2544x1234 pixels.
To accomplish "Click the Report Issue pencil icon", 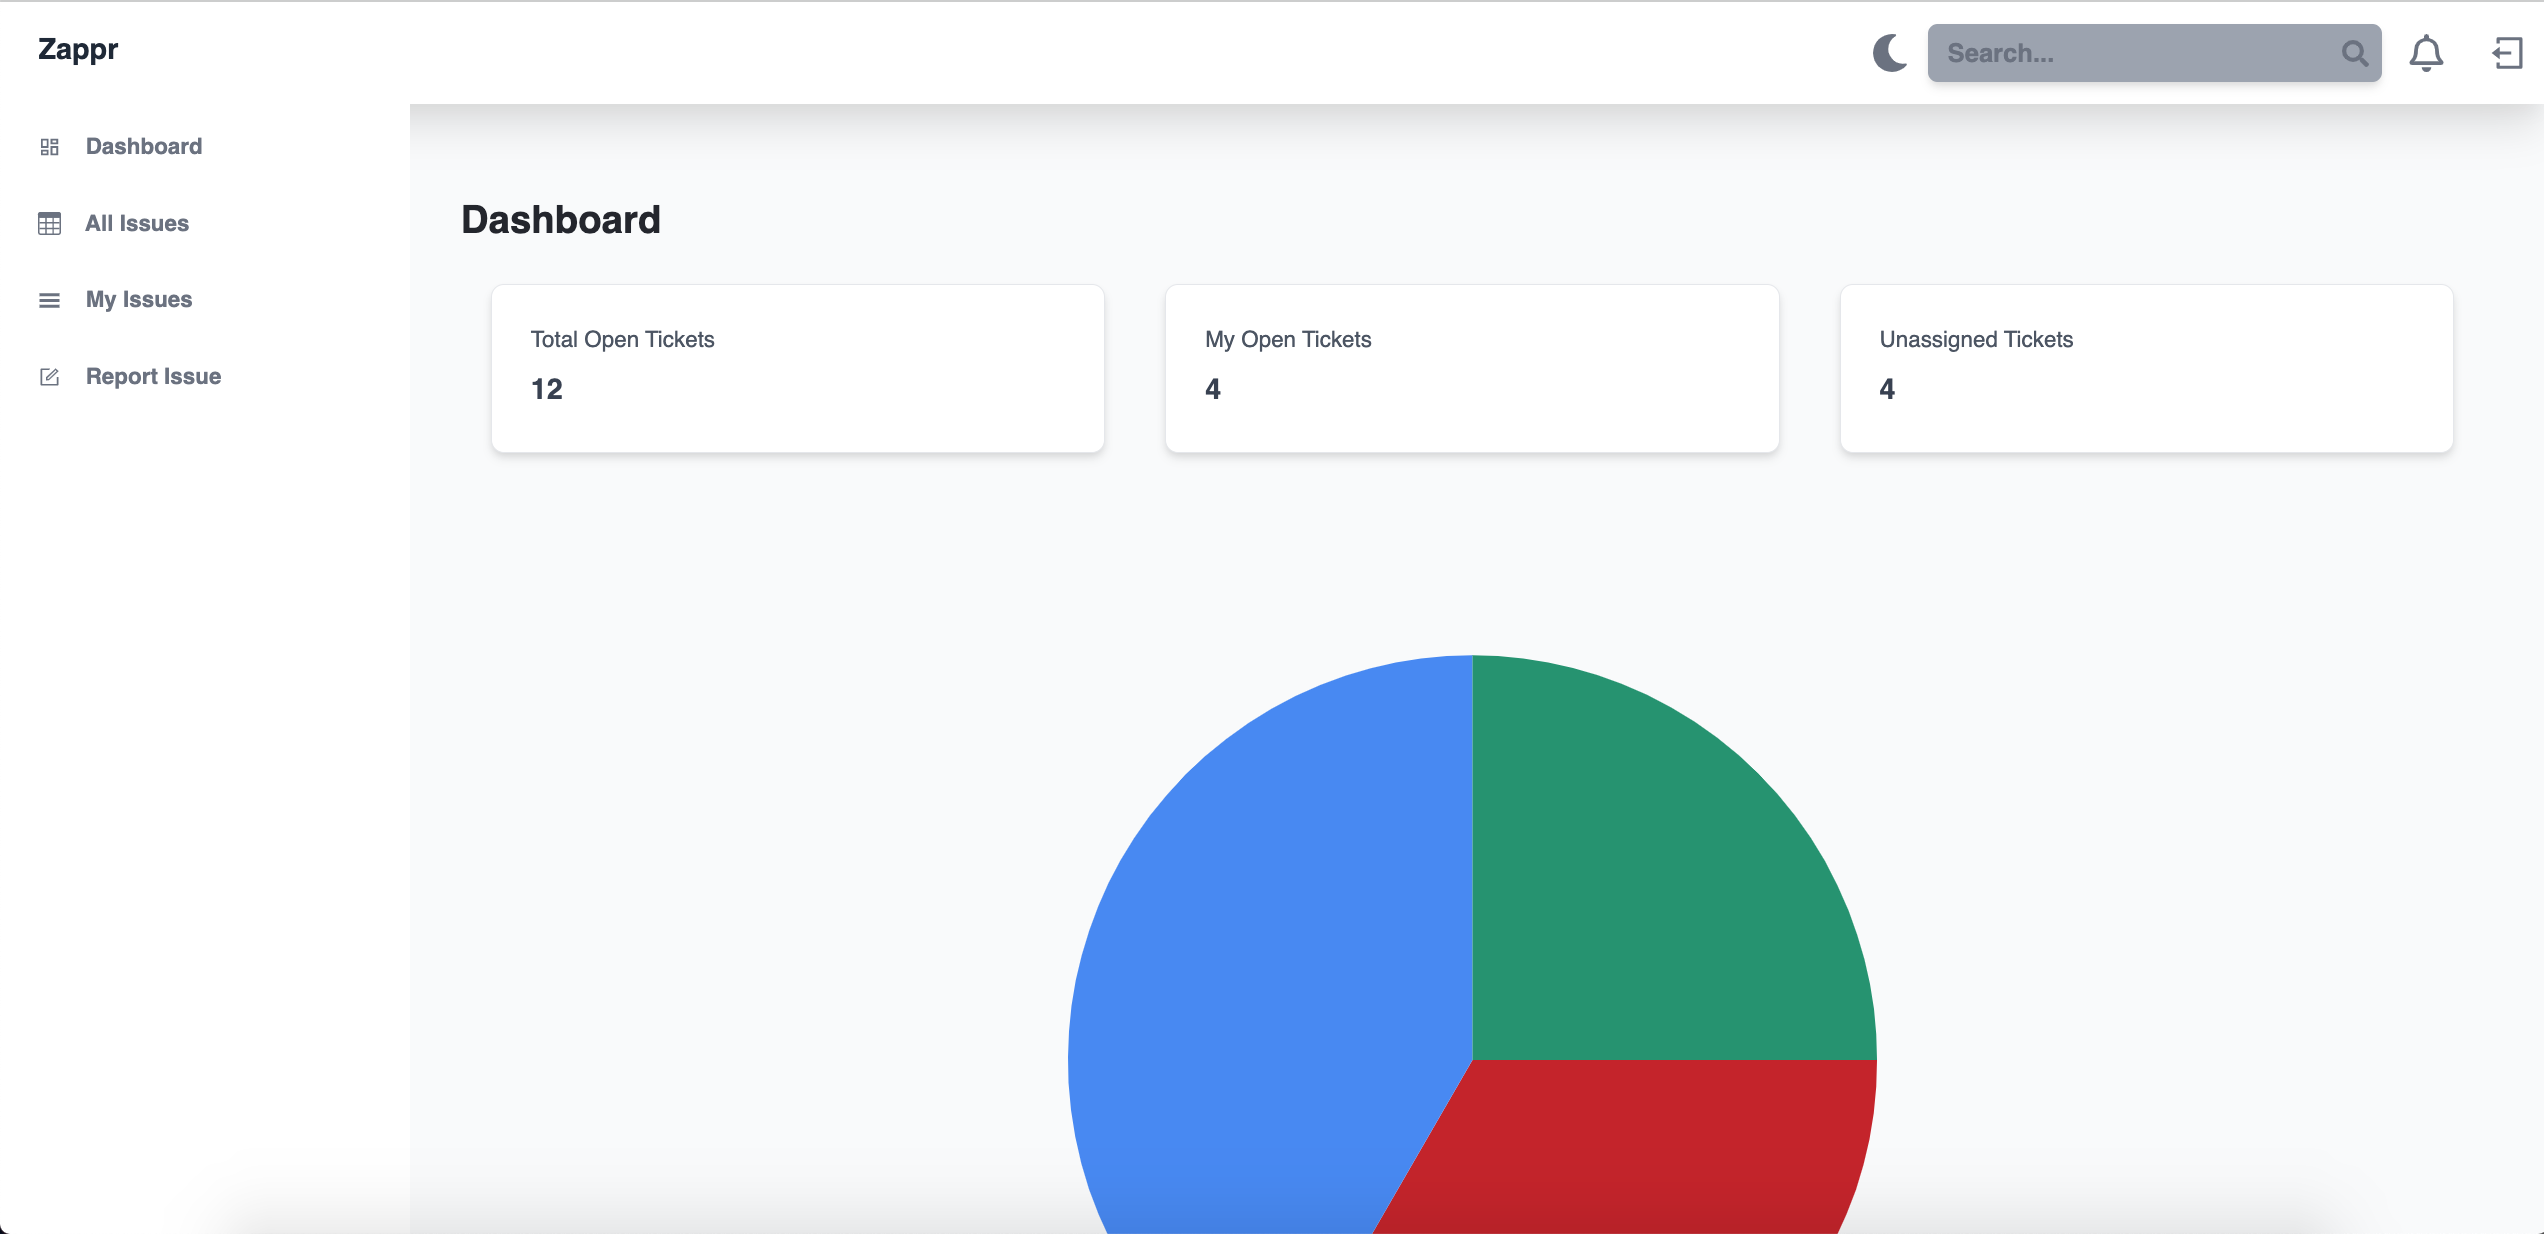I will [50, 377].
